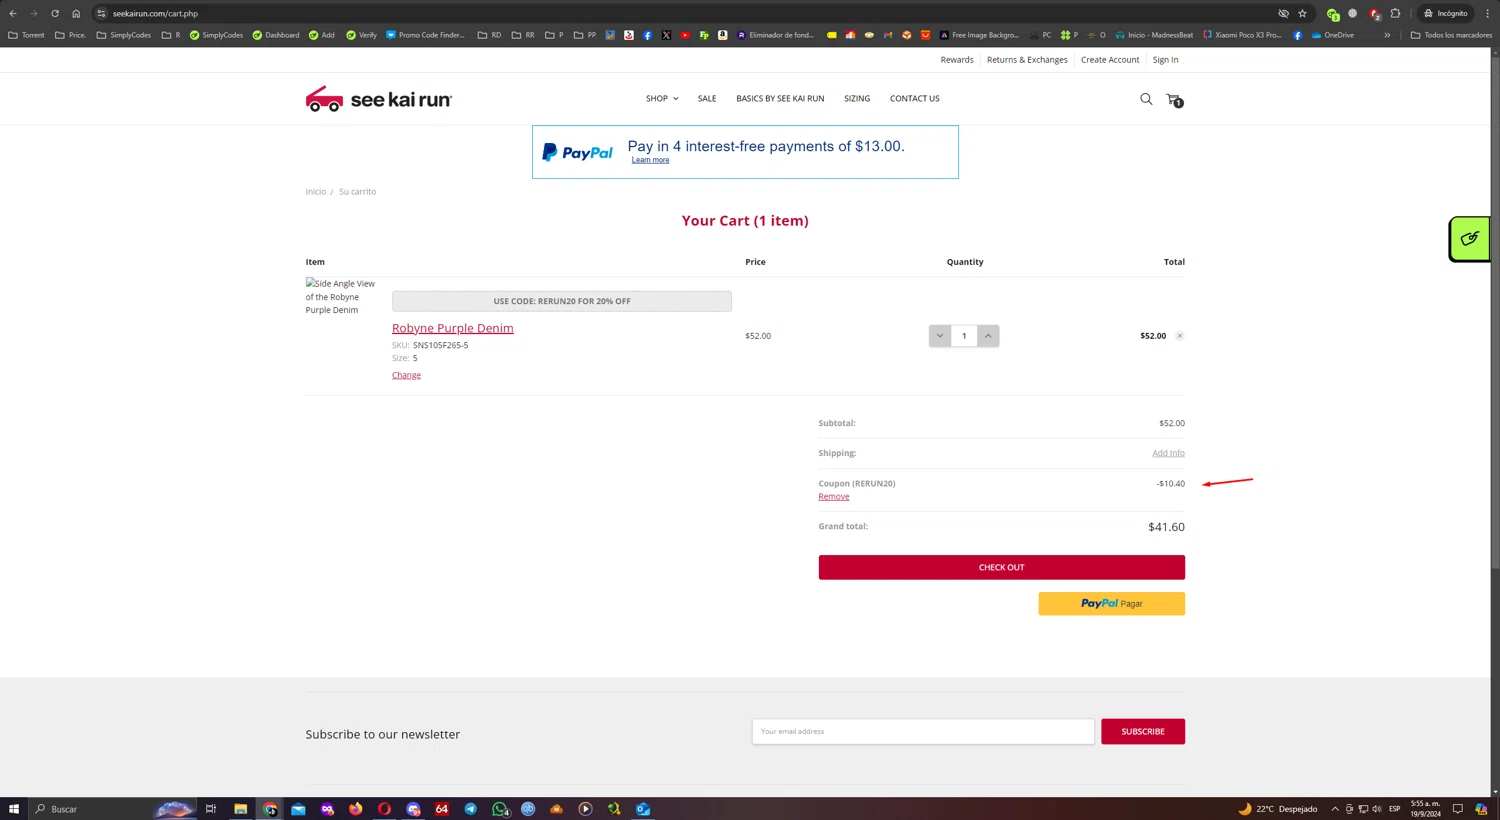Open WhatsApp from the taskbar

(x=500, y=809)
